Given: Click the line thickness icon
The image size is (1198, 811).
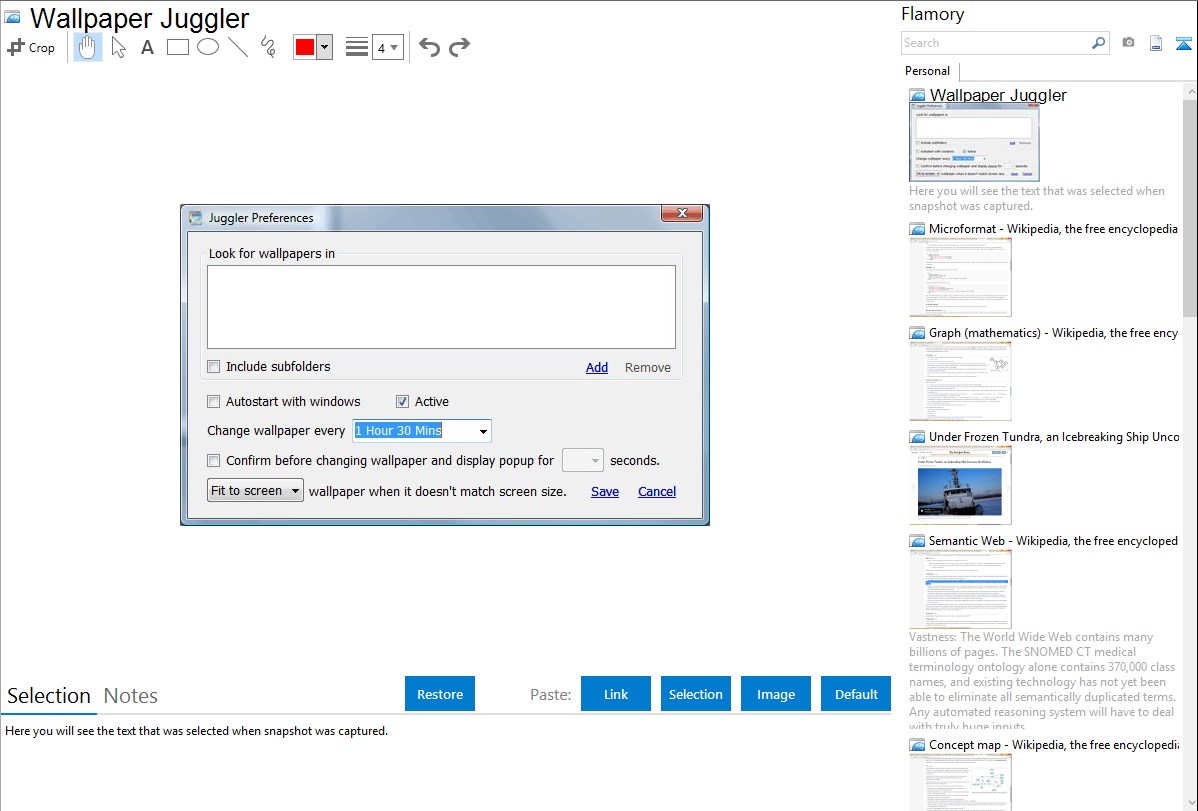Looking at the screenshot, I should [x=357, y=47].
